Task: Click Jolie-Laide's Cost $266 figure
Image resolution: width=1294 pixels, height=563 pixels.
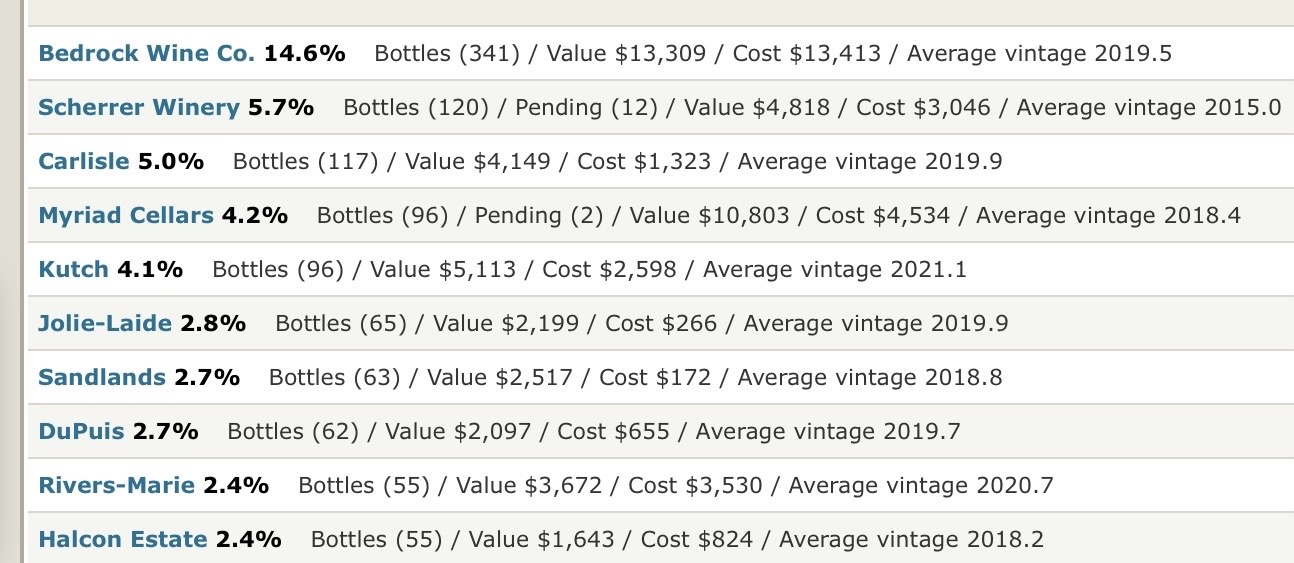Action: tap(661, 324)
